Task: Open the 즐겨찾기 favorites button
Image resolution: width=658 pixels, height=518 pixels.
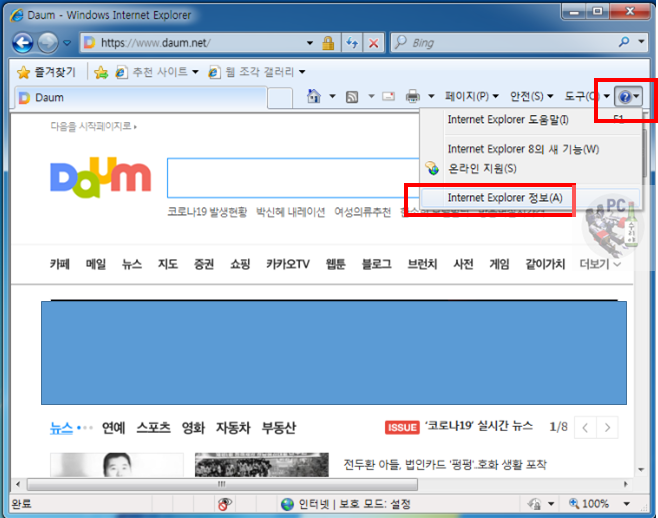Action: point(46,72)
